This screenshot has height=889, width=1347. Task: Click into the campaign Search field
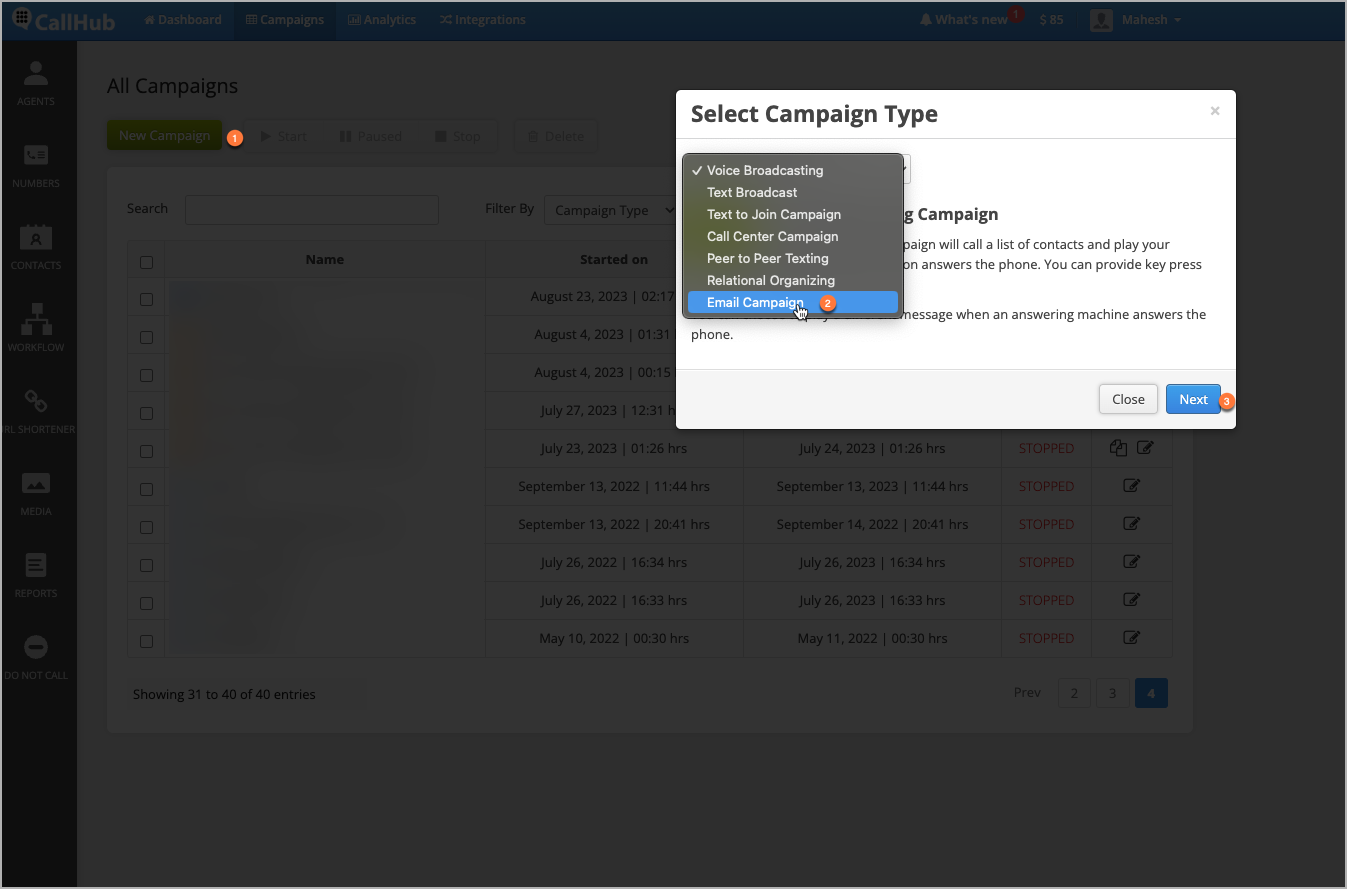[312, 210]
